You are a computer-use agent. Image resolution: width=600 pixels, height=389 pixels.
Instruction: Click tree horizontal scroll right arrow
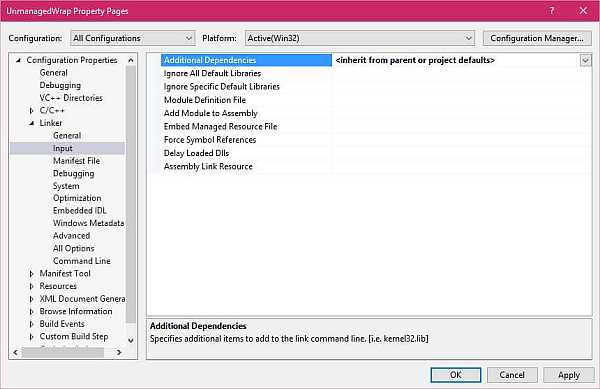point(119,352)
